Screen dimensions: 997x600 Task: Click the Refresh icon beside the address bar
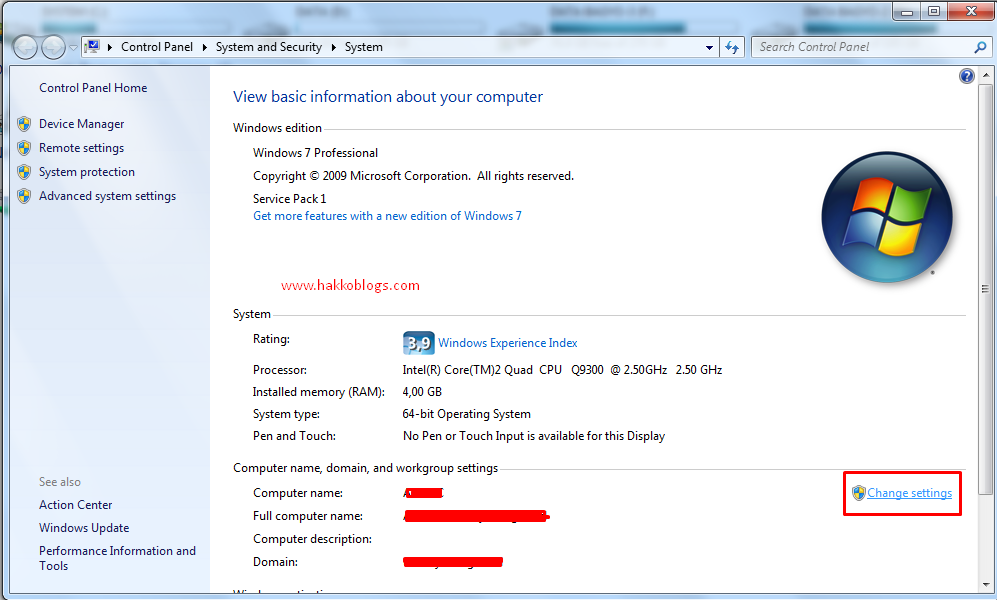pyautogui.click(x=732, y=46)
